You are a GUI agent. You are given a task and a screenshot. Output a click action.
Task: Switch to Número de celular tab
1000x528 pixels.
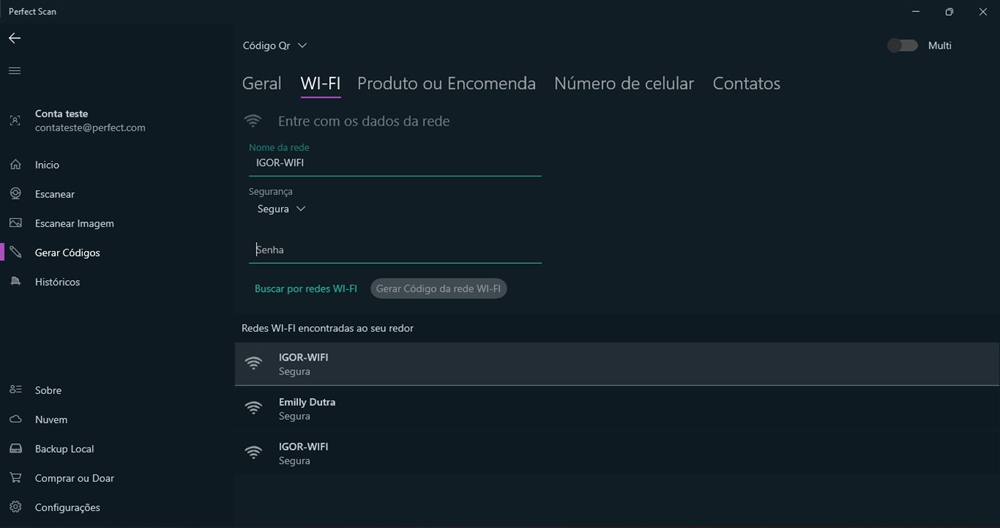point(624,84)
